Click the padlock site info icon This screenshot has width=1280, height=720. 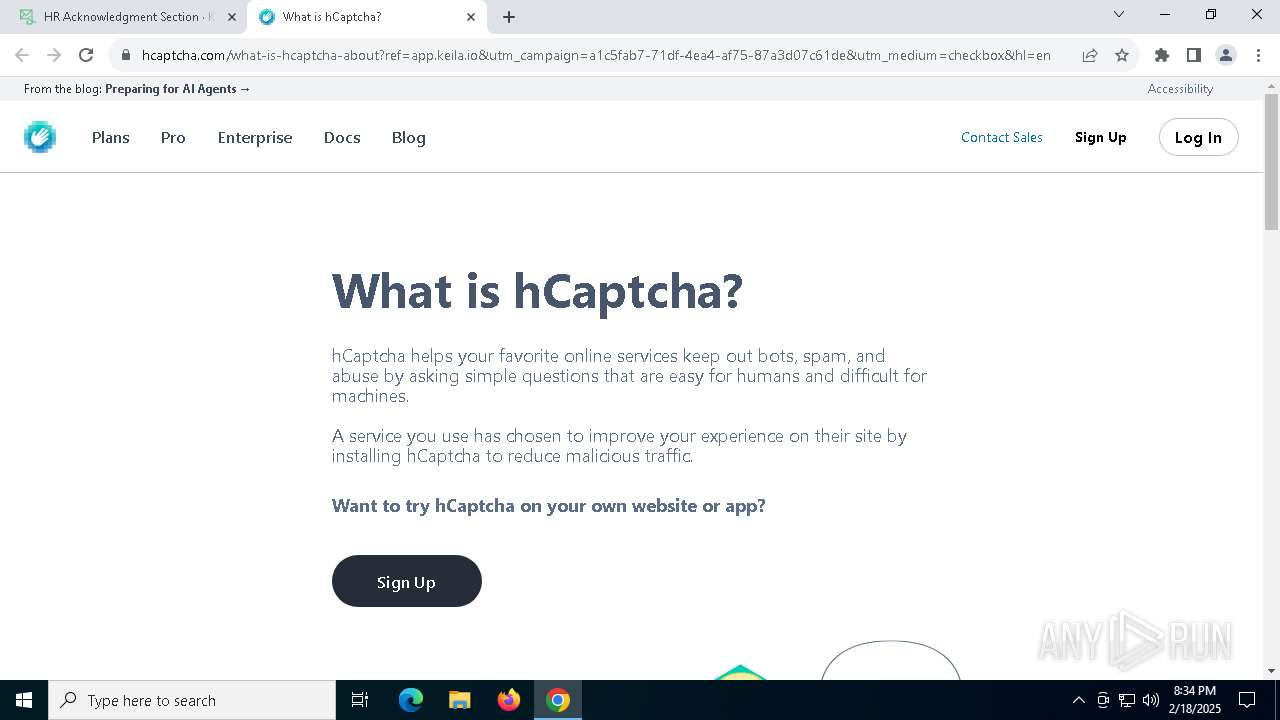(x=126, y=55)
